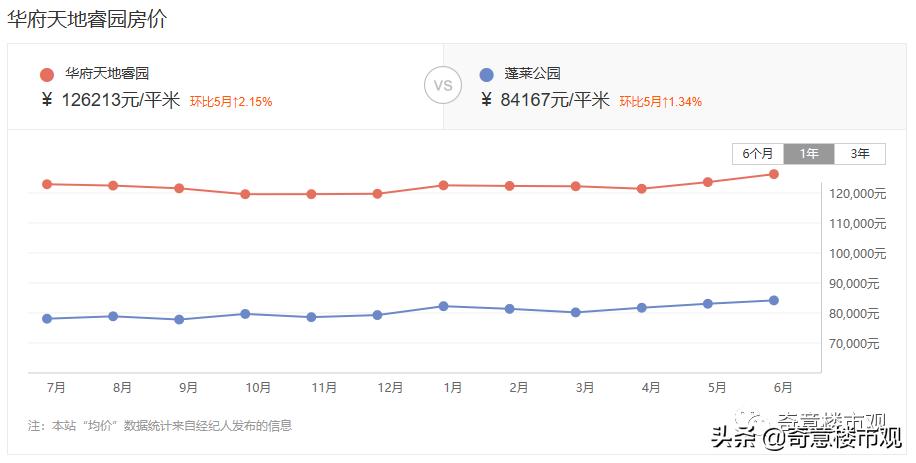Click the red line point at 10月
Image resolution: width=916 pixels, height=463 pixels.
[245, 194]
